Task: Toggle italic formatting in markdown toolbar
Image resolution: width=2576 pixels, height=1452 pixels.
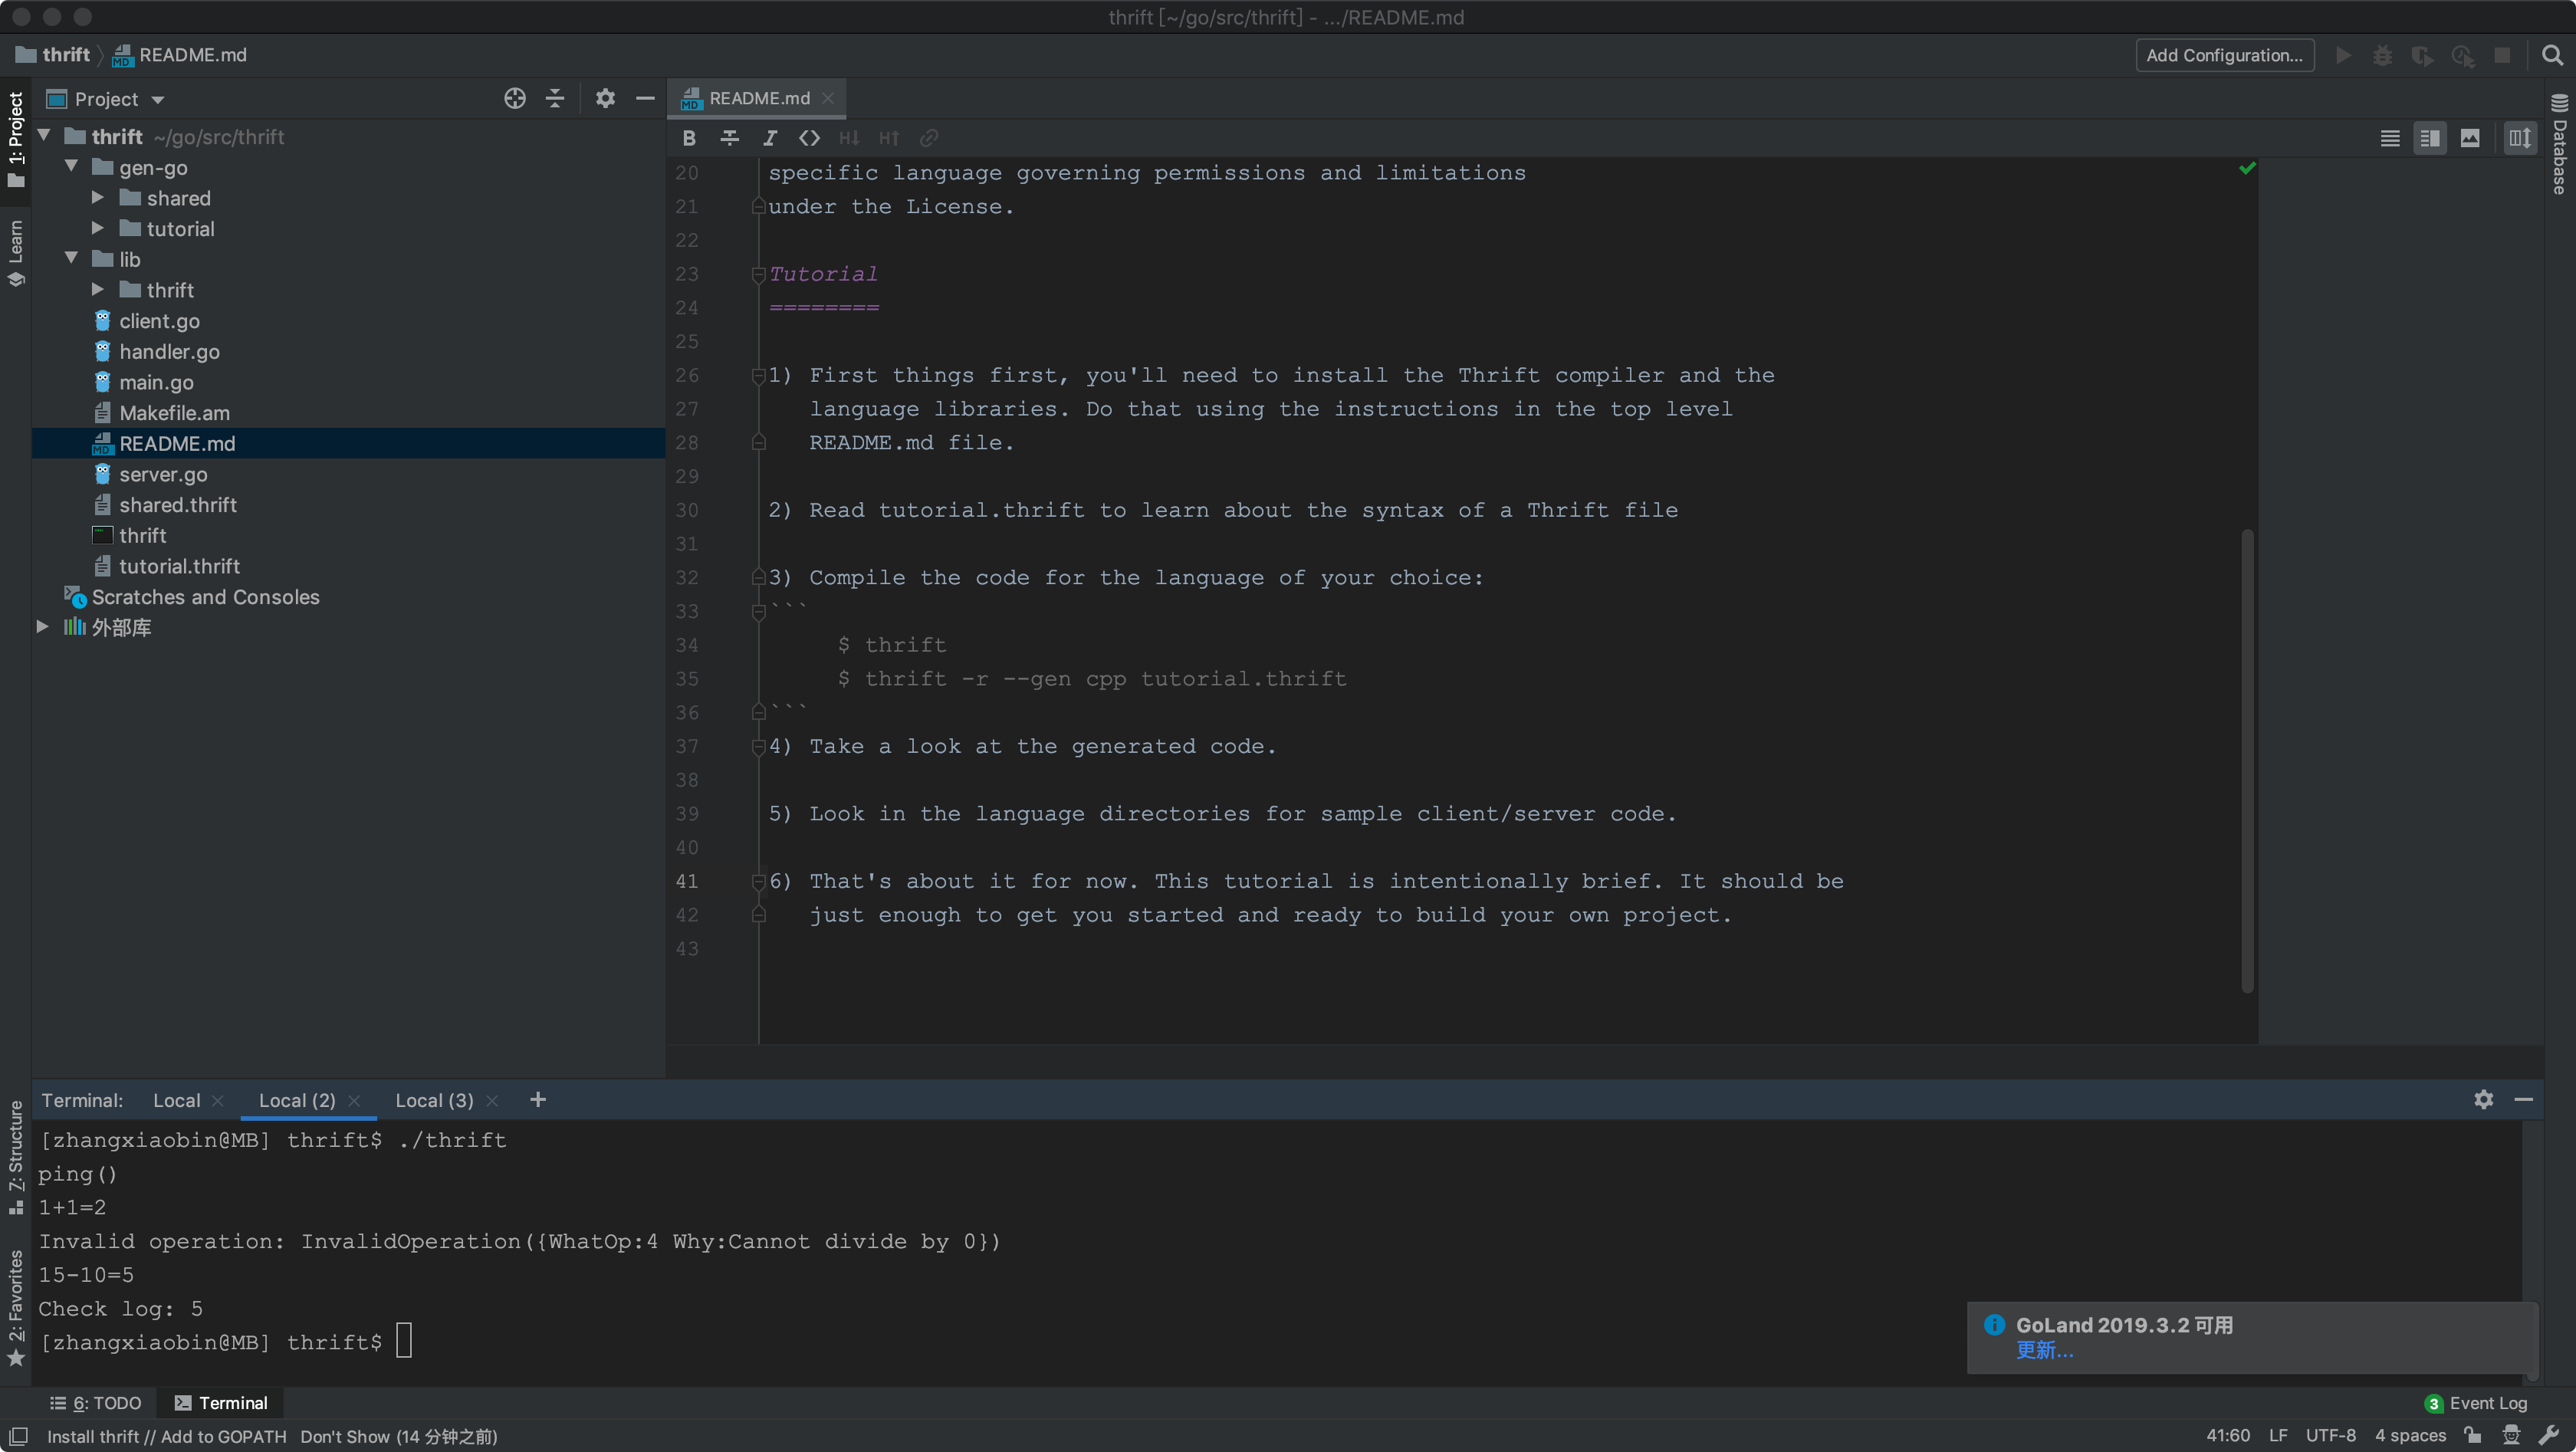Action: click(x=769, y=138)
